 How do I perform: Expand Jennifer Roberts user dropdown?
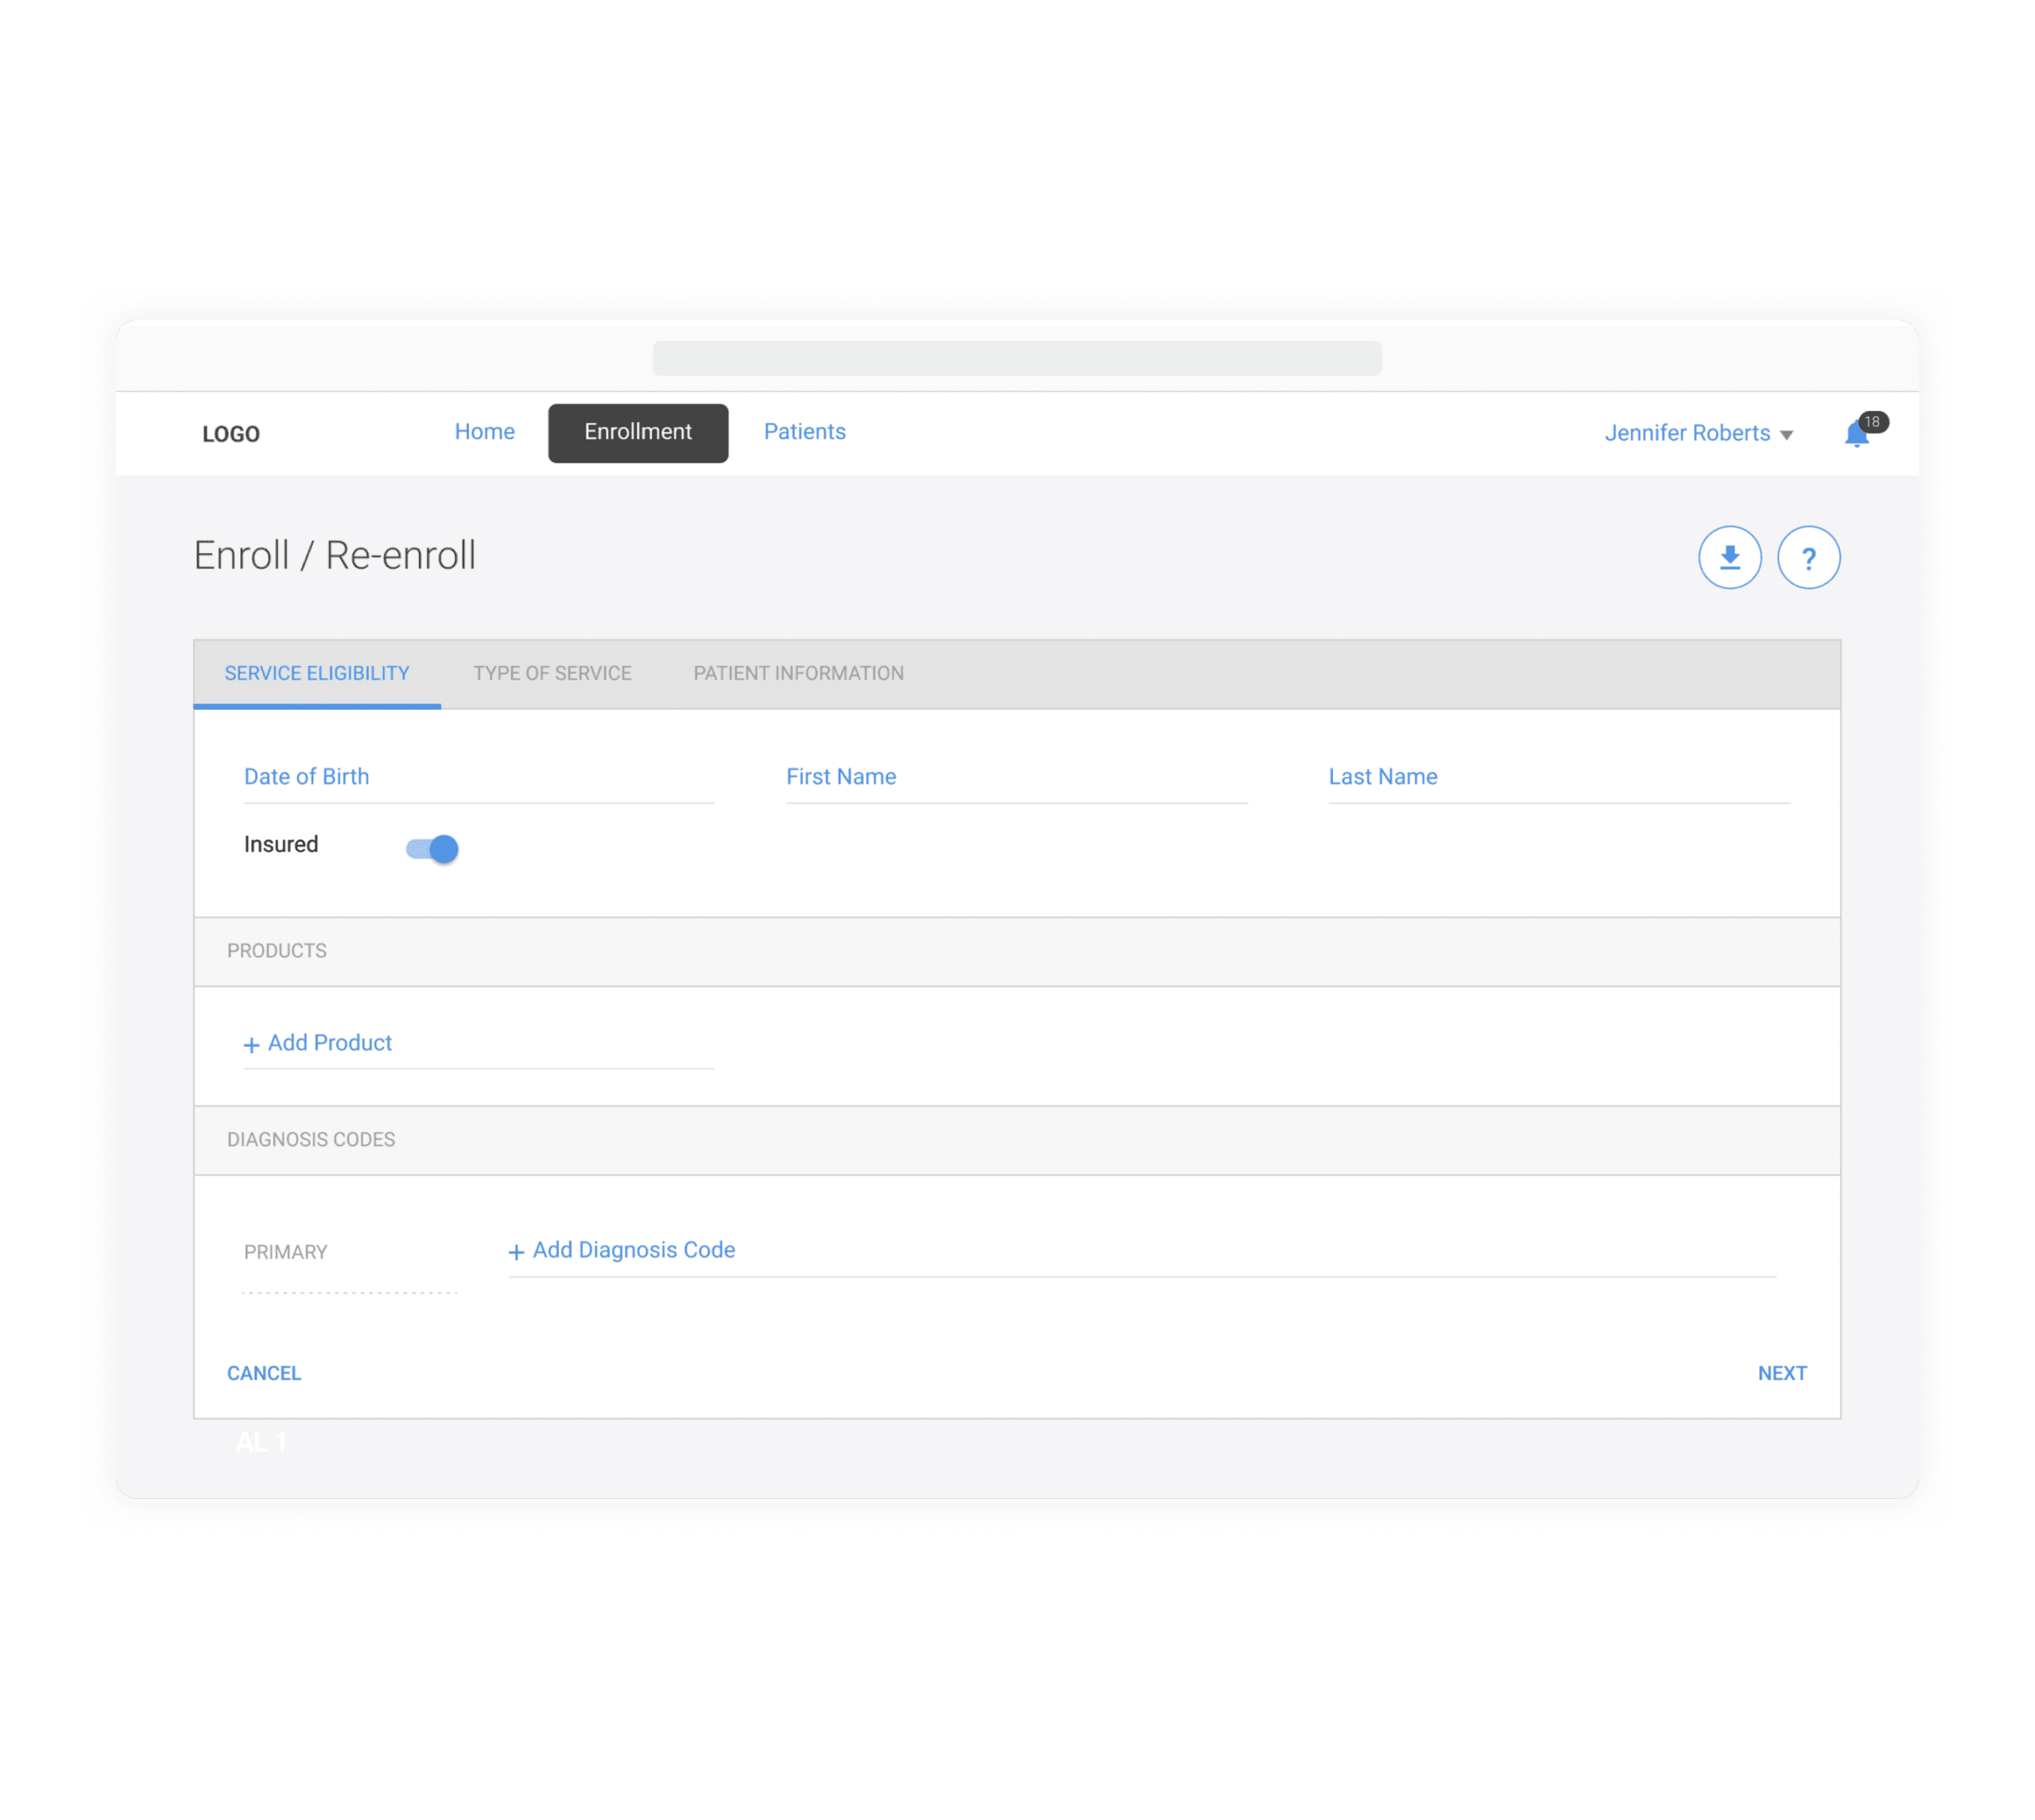1698,433
